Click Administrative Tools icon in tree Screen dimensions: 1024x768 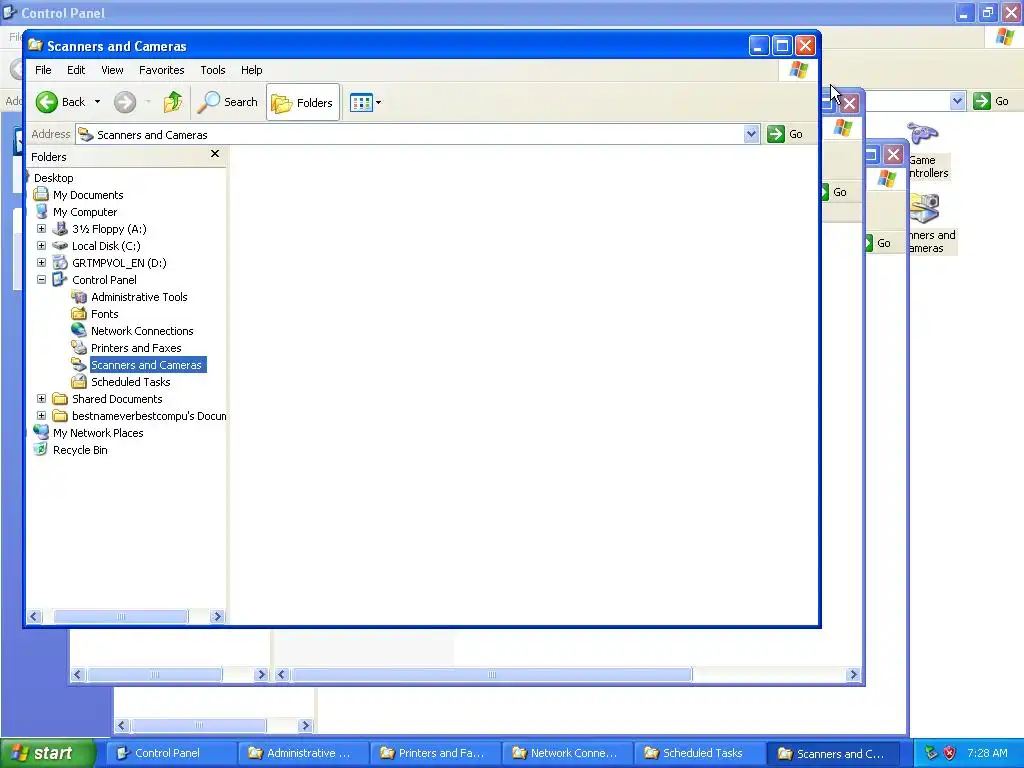[79, 296]
